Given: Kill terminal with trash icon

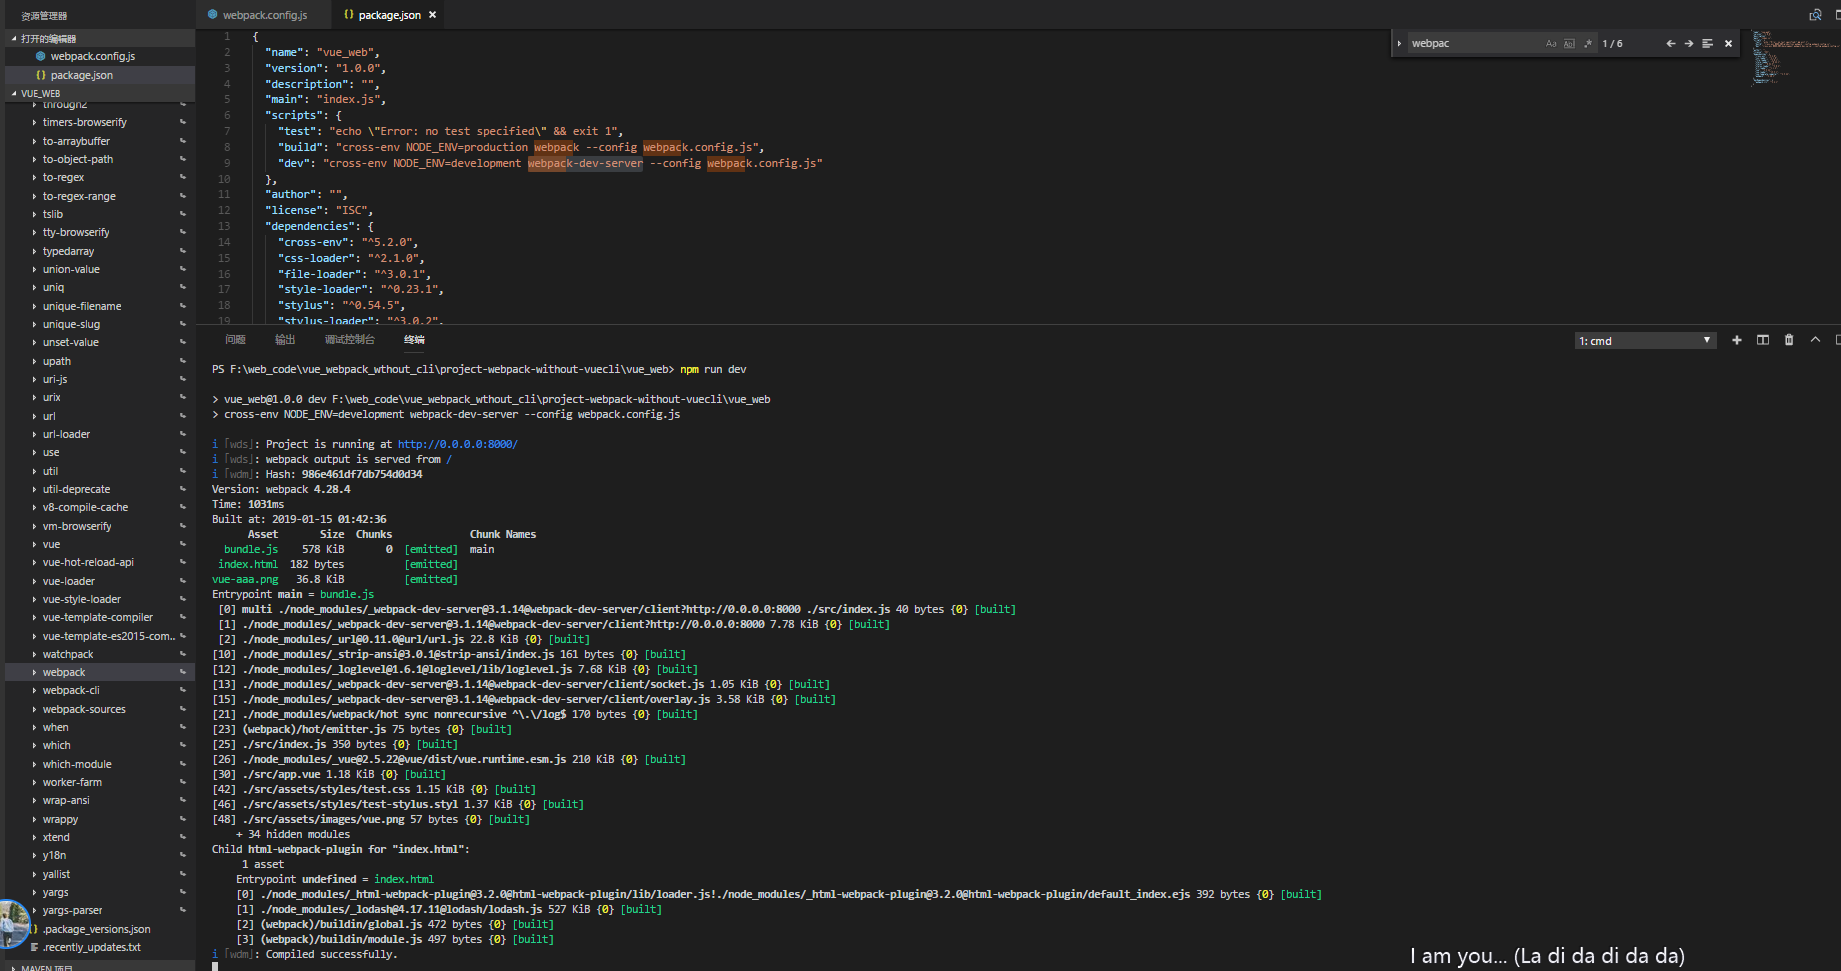Looking at the screenshot, I should click(x=1789, y=341).
